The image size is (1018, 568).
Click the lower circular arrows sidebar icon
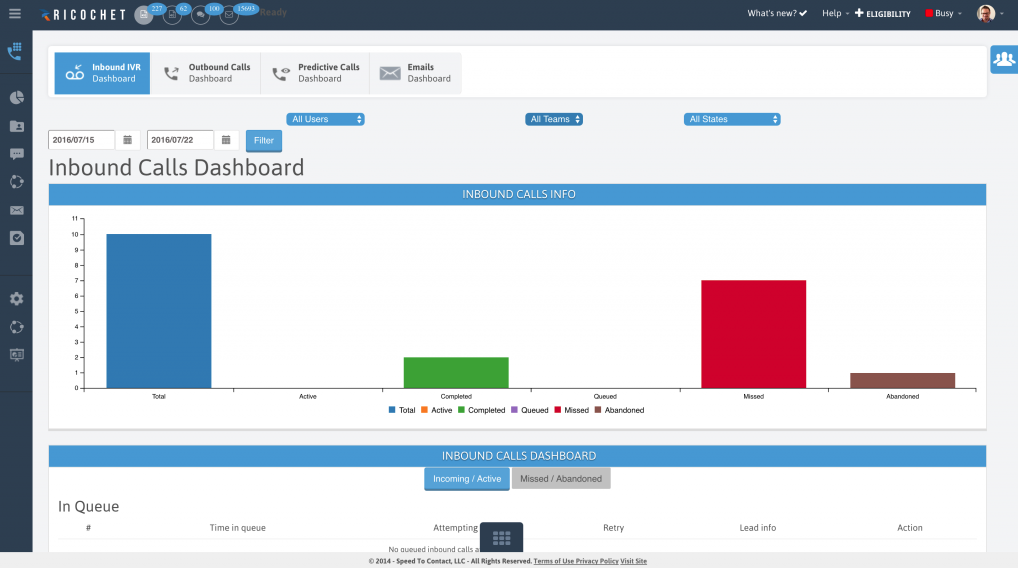point(17,327)
